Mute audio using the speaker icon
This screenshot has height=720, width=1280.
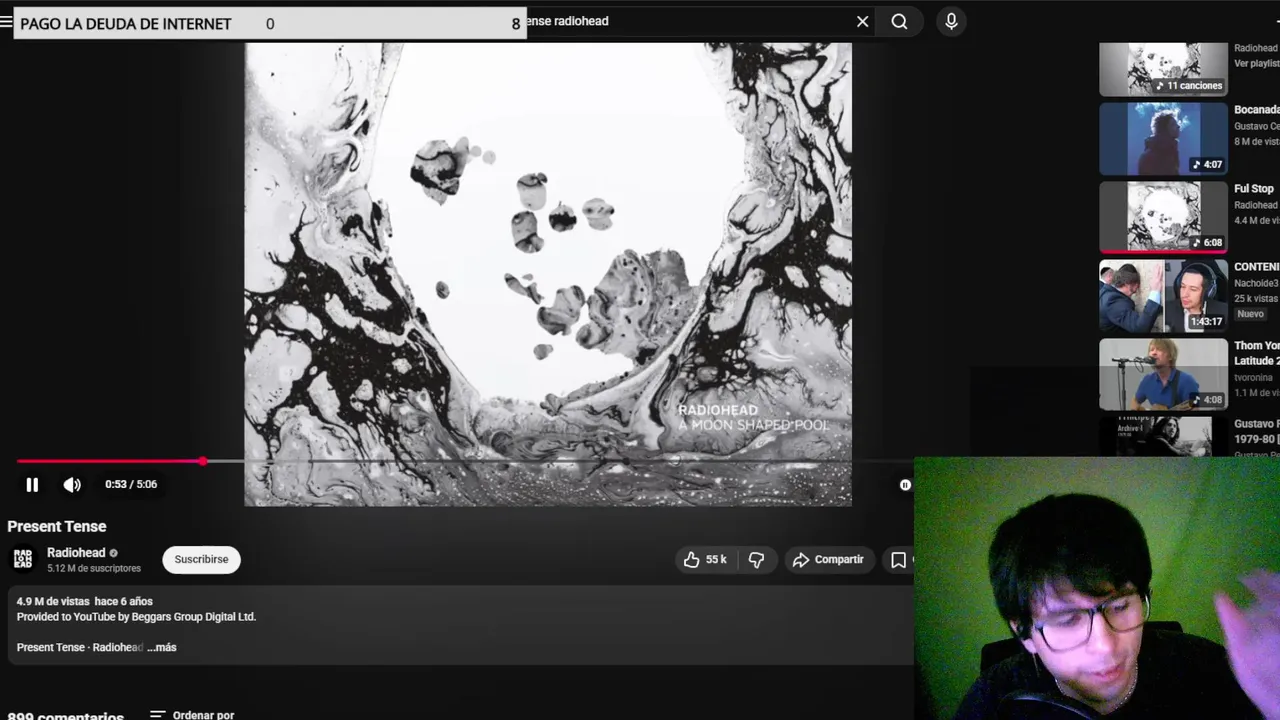72,485
